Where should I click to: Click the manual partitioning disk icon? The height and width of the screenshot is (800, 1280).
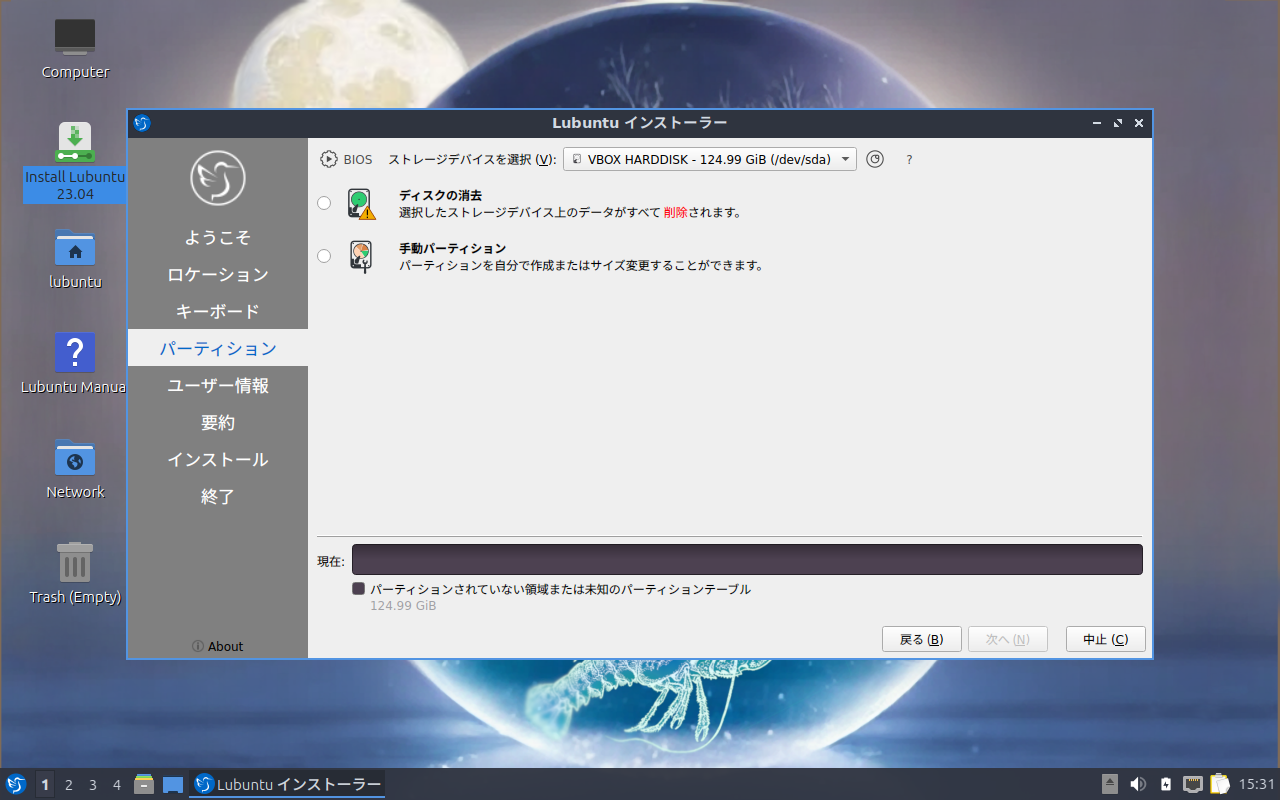[361, 257]
